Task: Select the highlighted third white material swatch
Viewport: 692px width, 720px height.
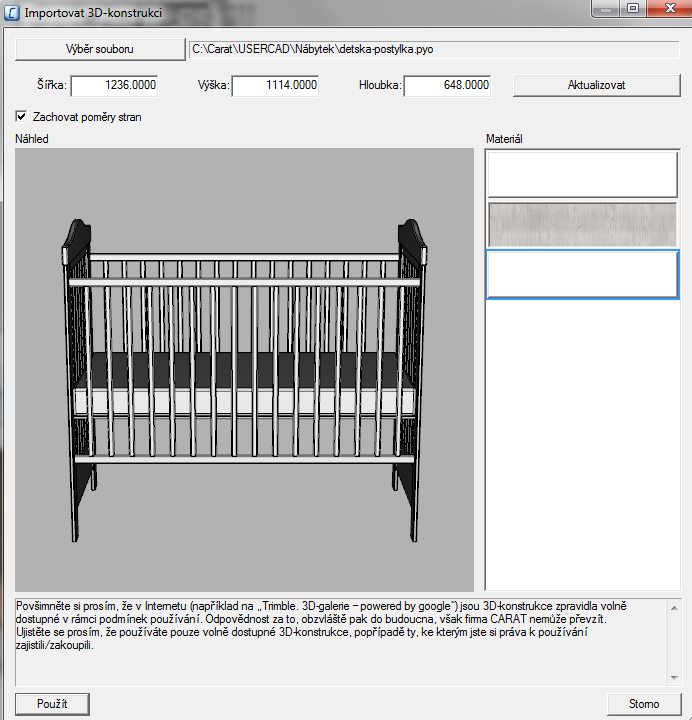Action: tap(582, 275)
